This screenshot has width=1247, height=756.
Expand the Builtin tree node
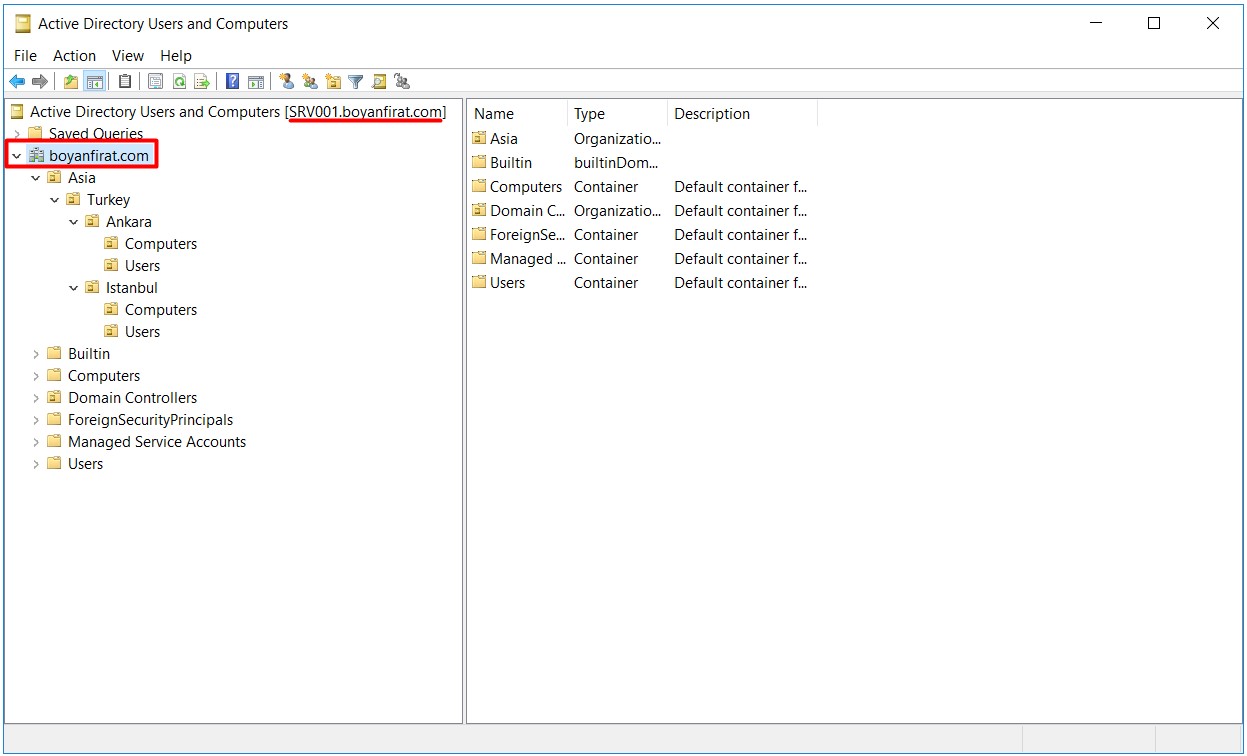(x=36, y=354)
